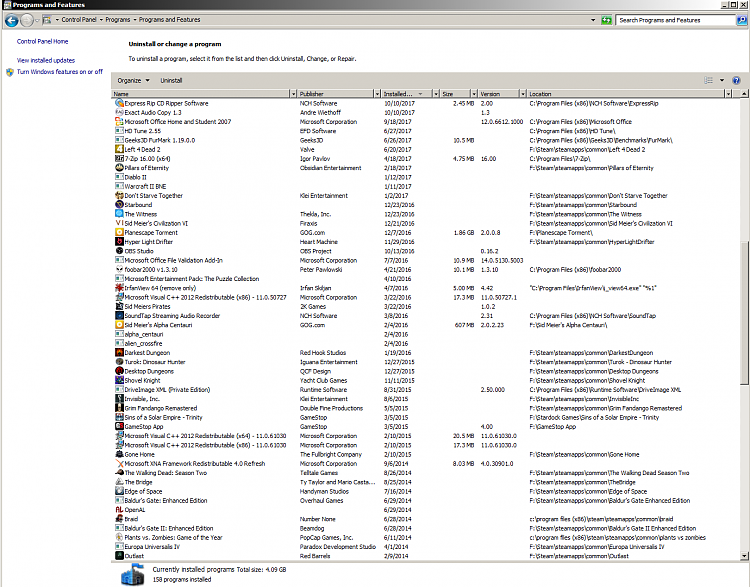Click the Programs breadcrumb
This screenshot has height=587, width=750.
click(x=118, y=20)
